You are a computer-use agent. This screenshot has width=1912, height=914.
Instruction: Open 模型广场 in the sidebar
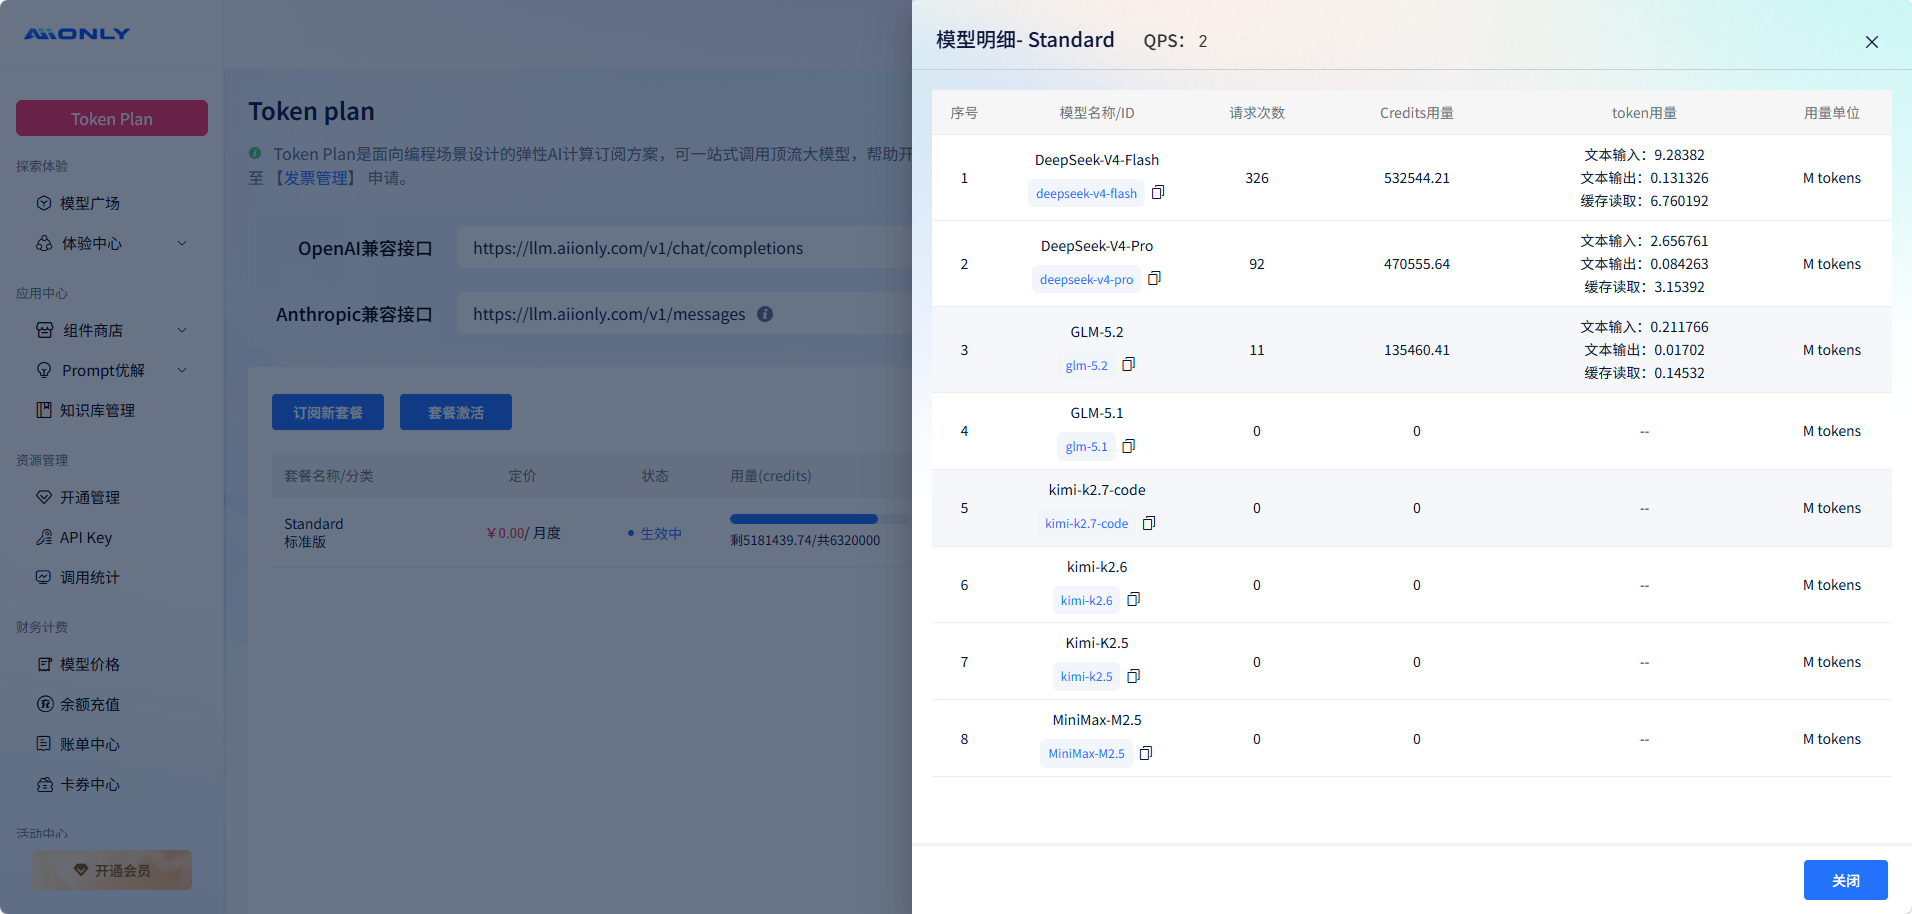coord(90,203)
